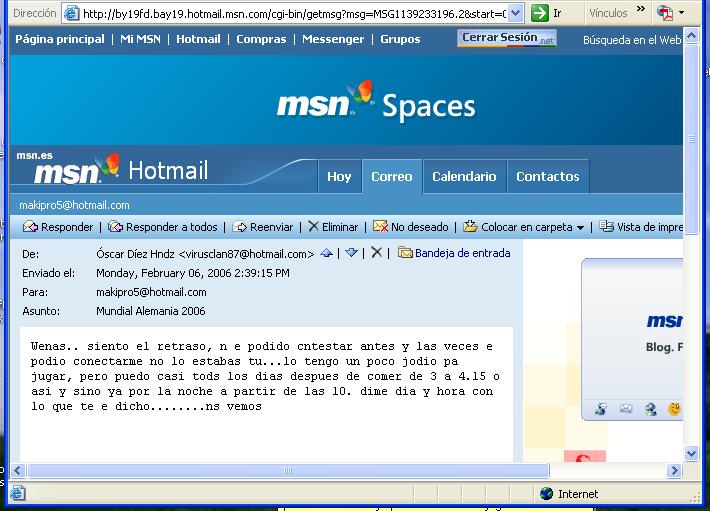Click the Responder reply icon
The height and width of the screenshot is (511, 710).
point(30,226)
